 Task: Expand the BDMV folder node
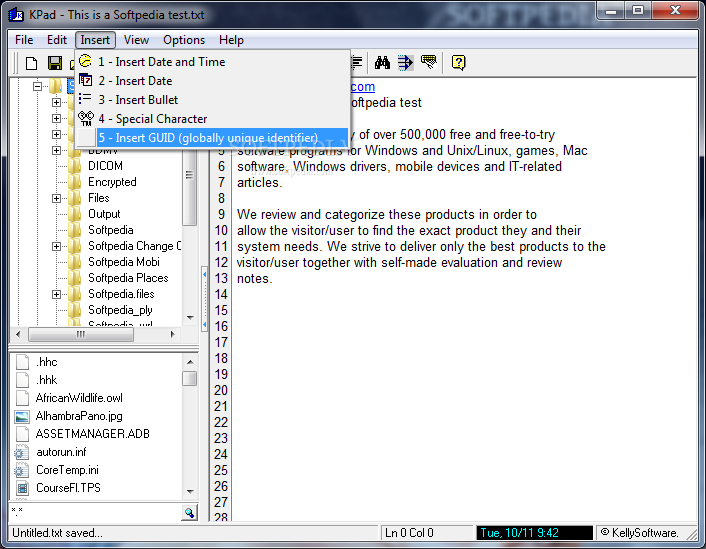point(56,150)
